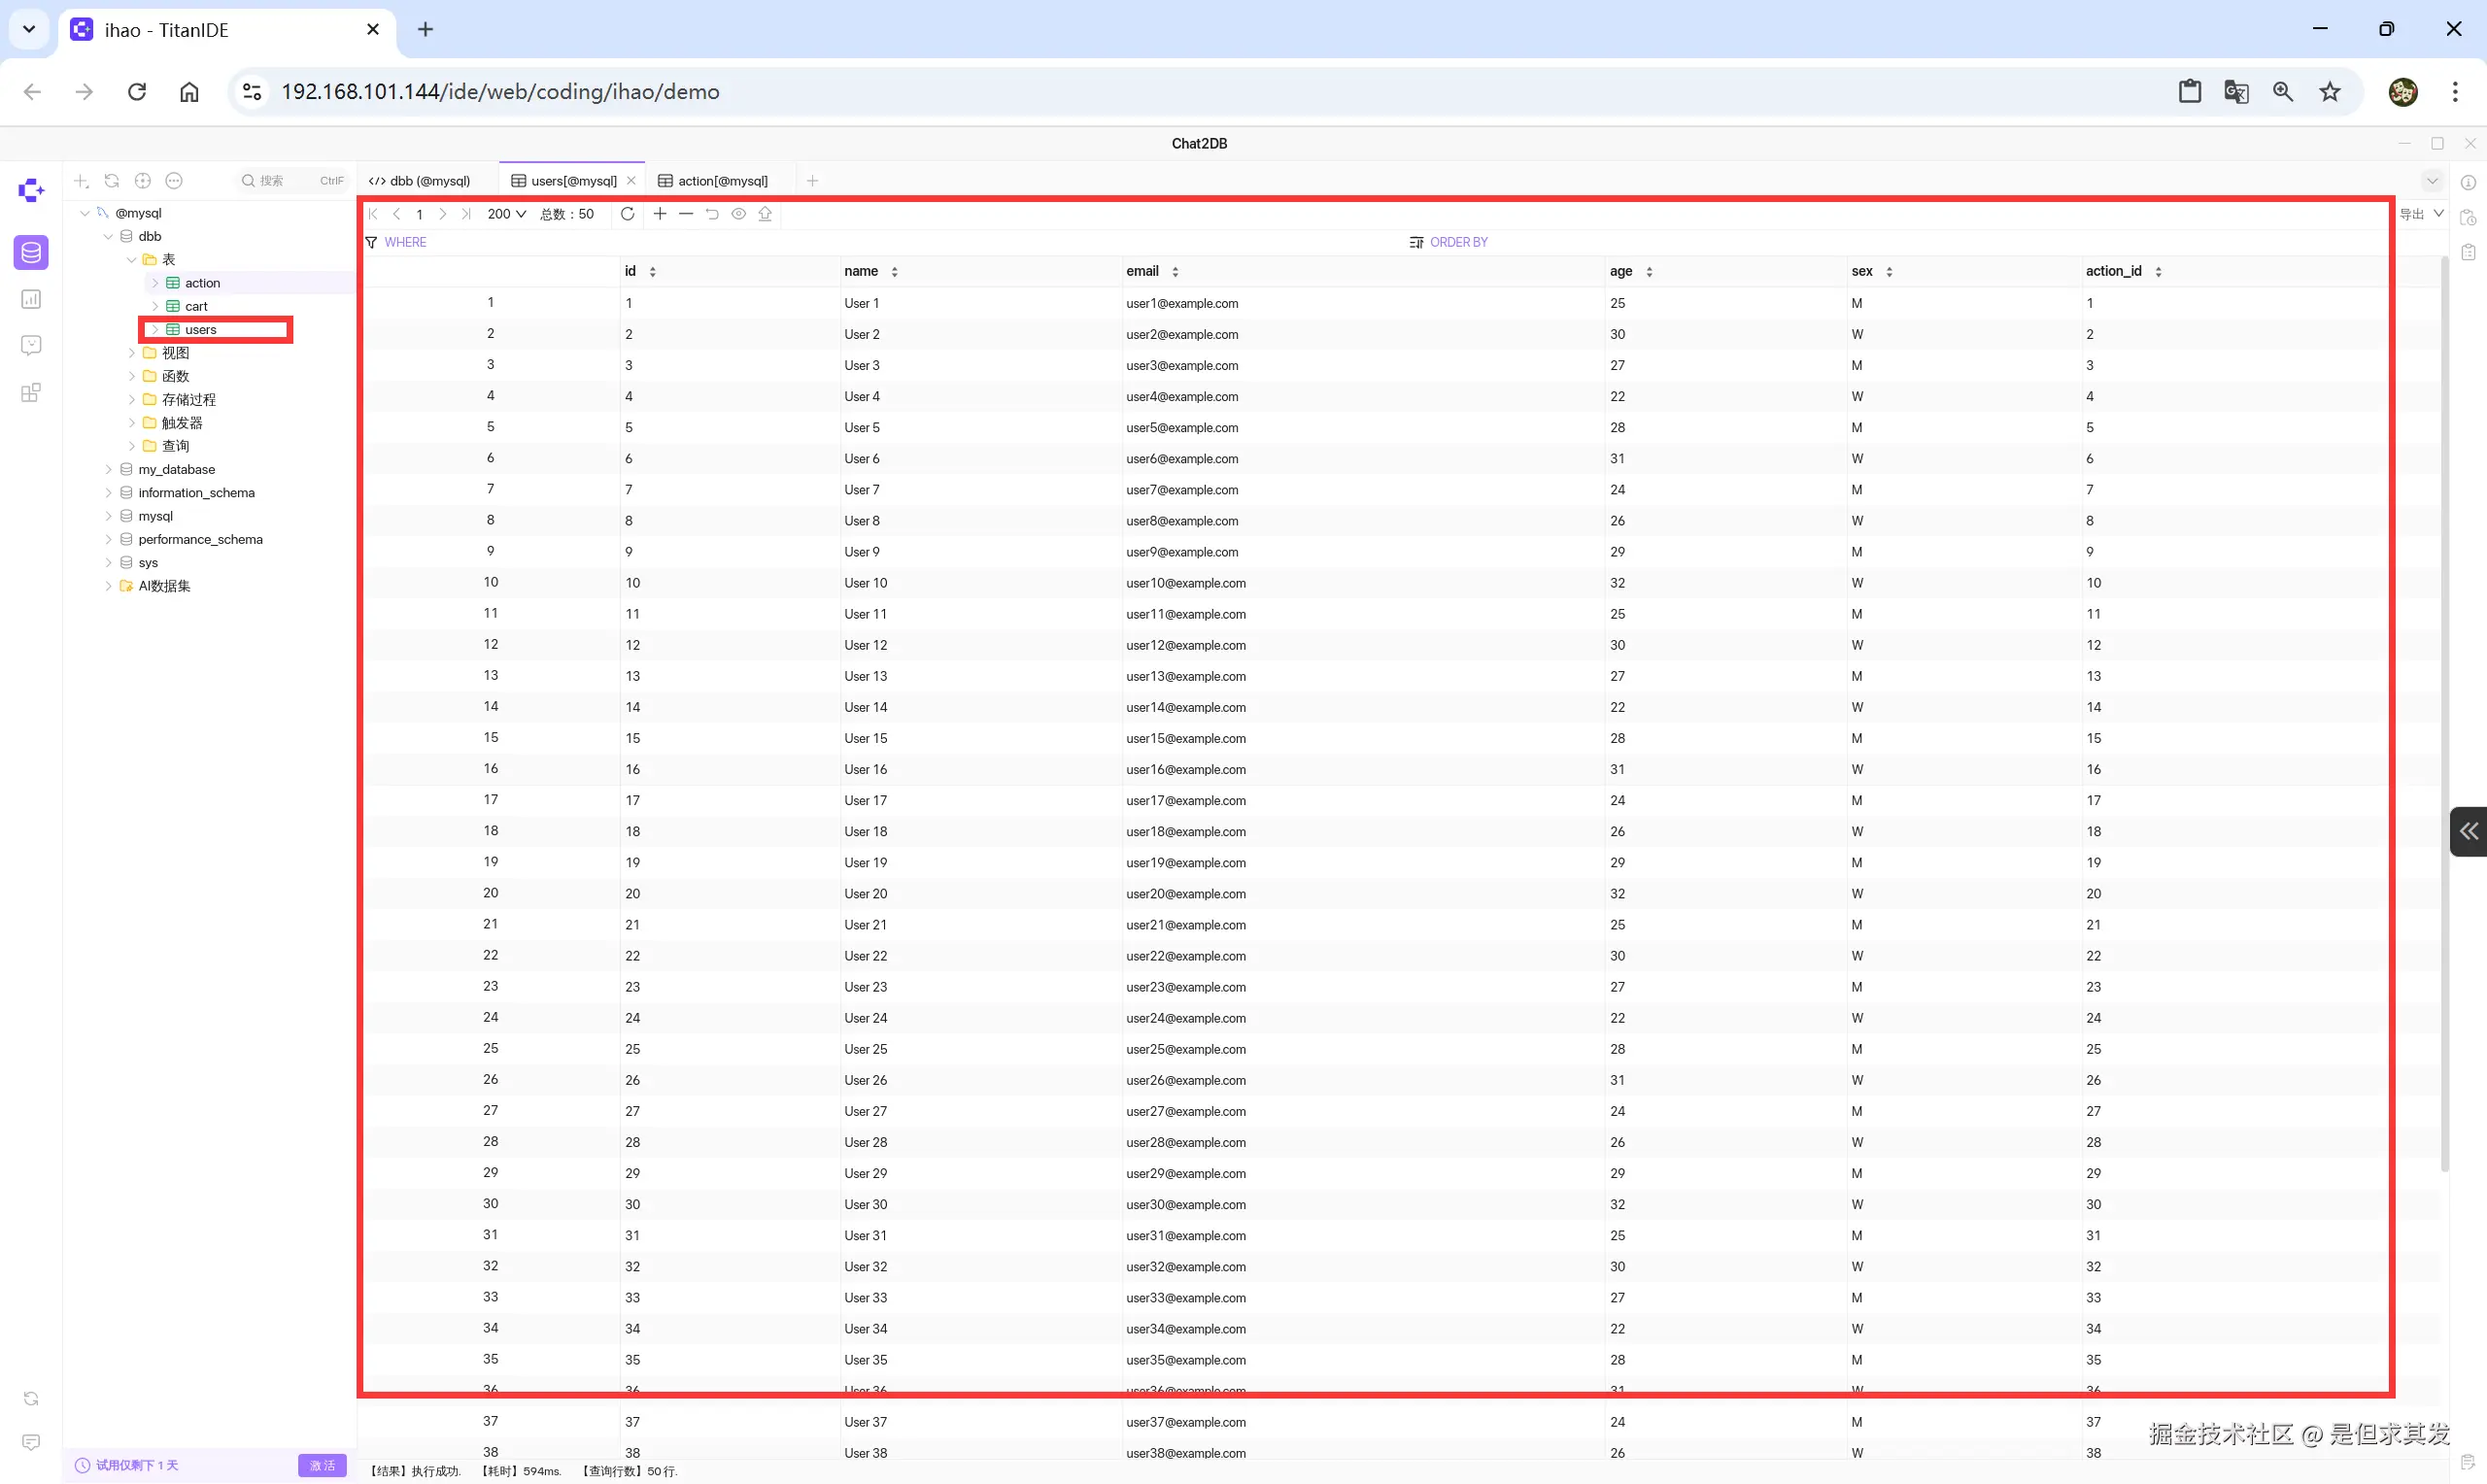Click the eye preview SQL icon

(x=738, y=214)
